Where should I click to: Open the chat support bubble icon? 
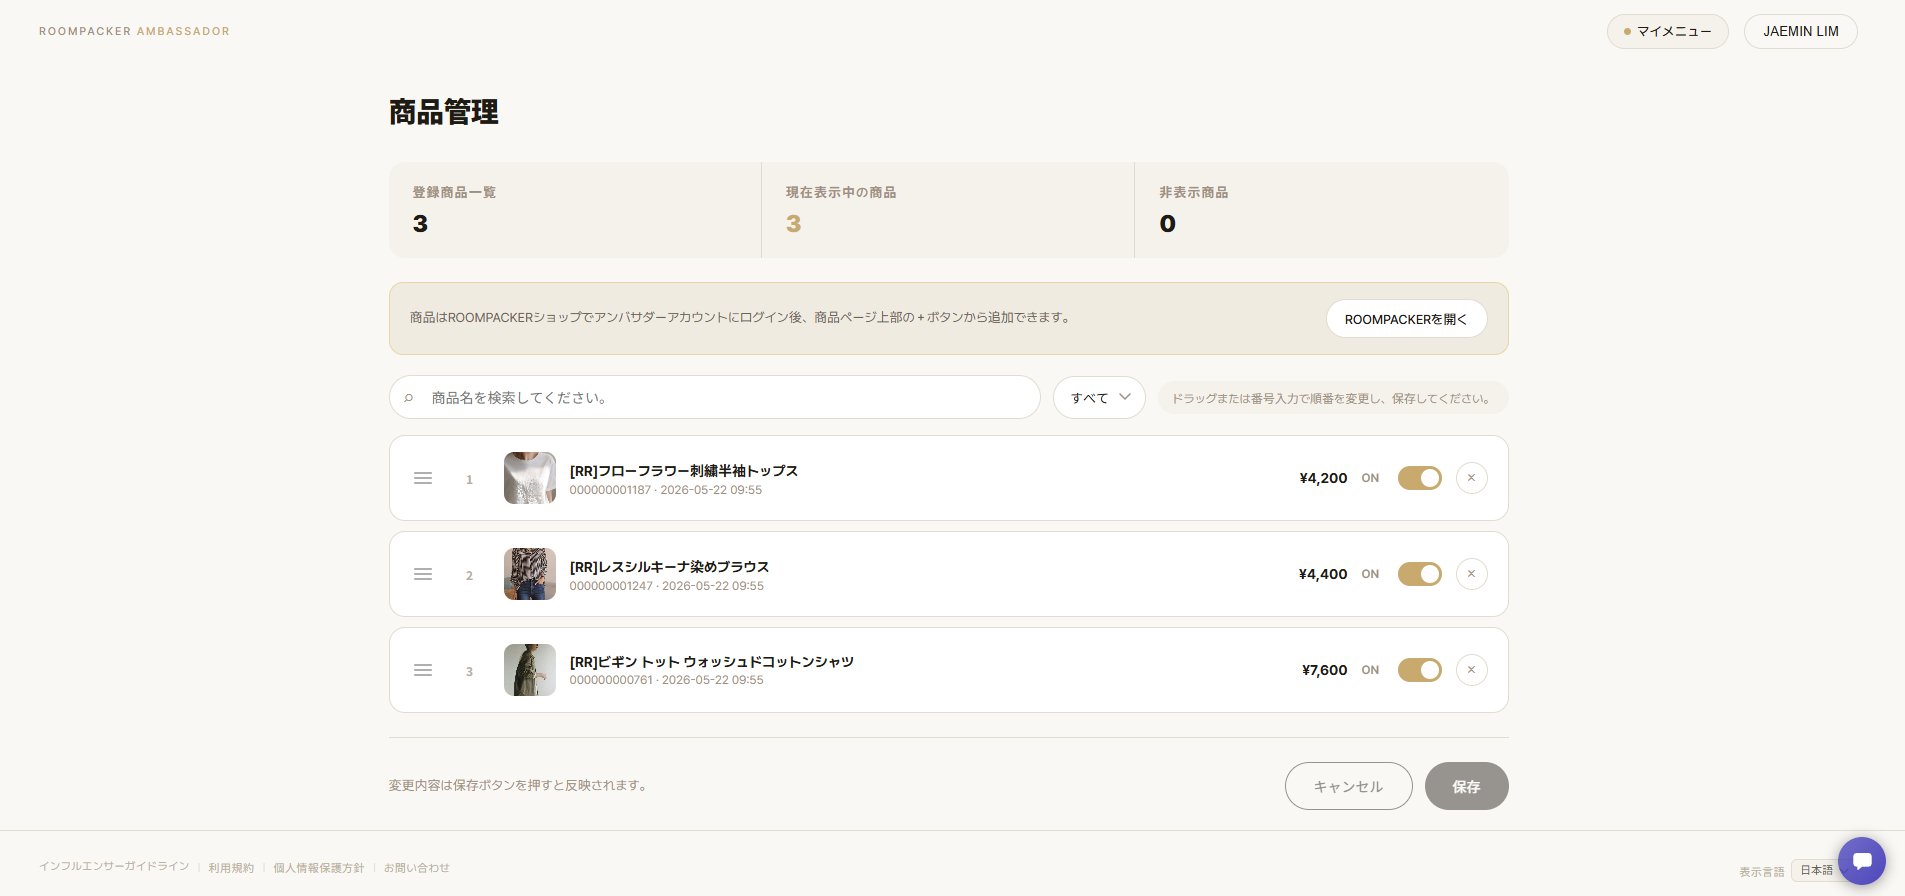click(1861, 860)
